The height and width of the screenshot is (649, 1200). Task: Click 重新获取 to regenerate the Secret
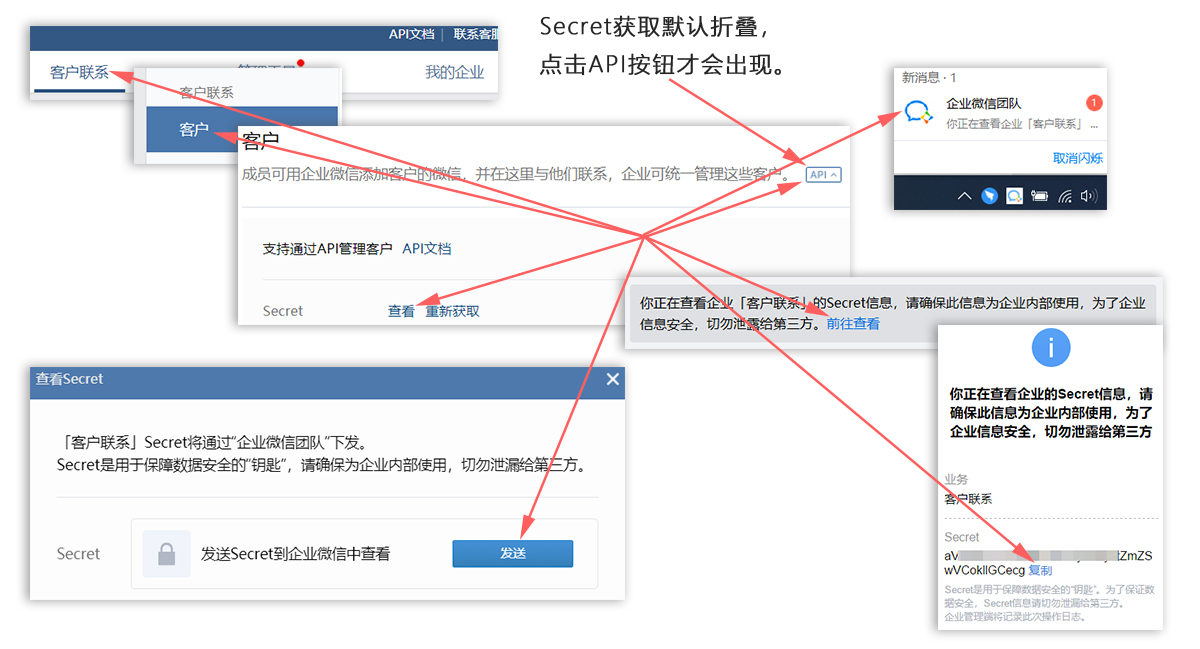click(453, 311)
